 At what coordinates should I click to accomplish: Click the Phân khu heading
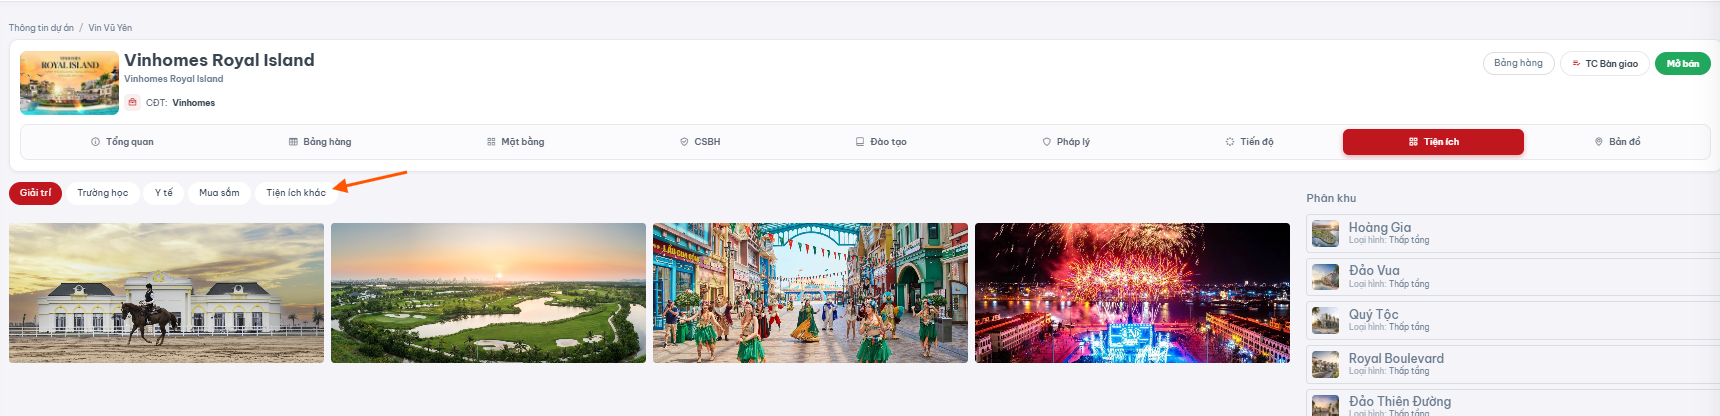coord(1331,198)
